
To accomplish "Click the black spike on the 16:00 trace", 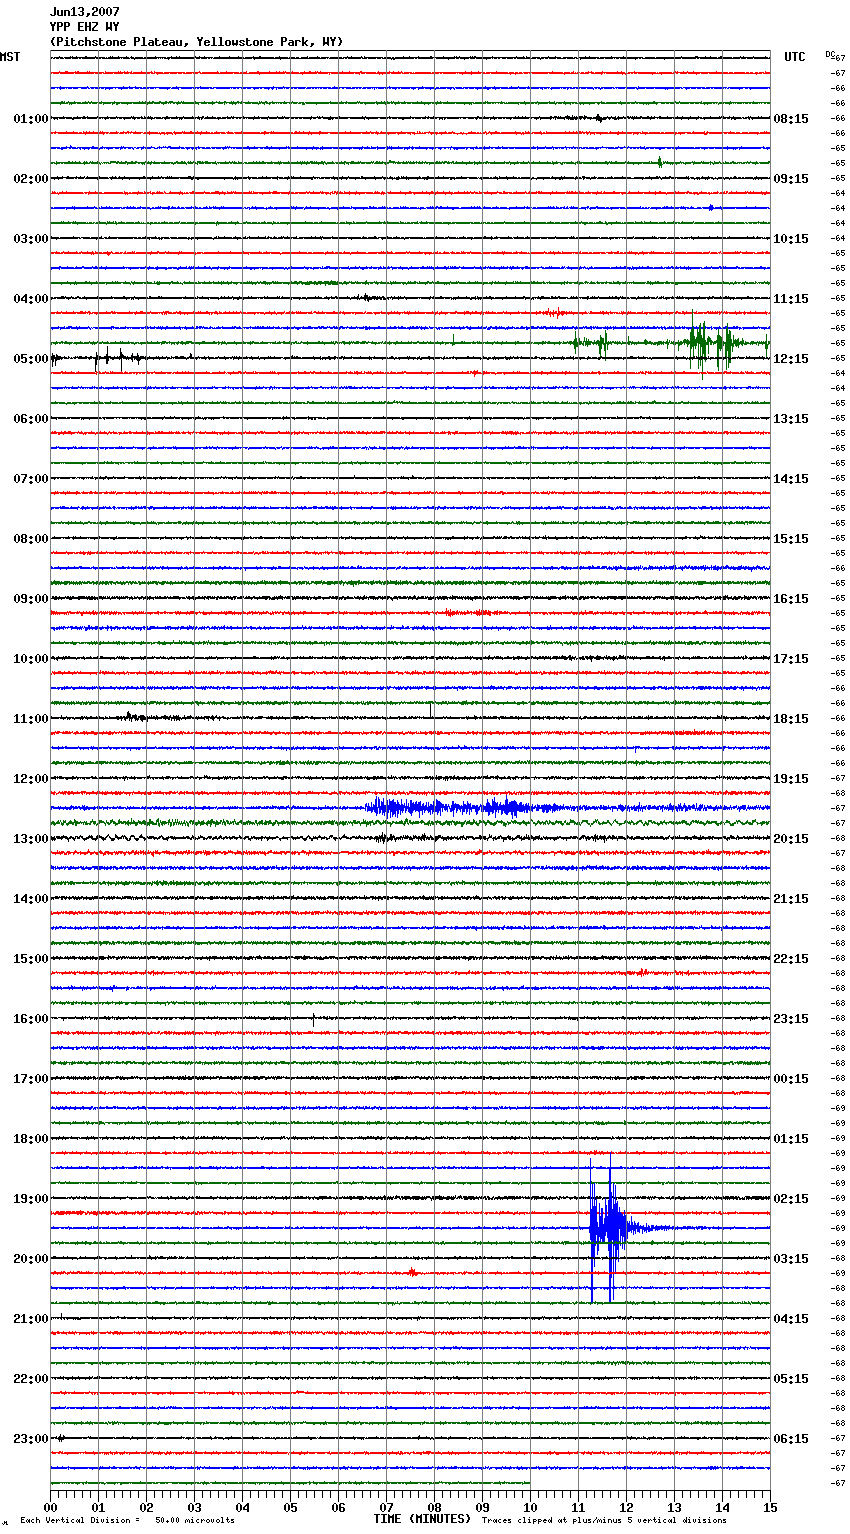I will pos(313,1019).
